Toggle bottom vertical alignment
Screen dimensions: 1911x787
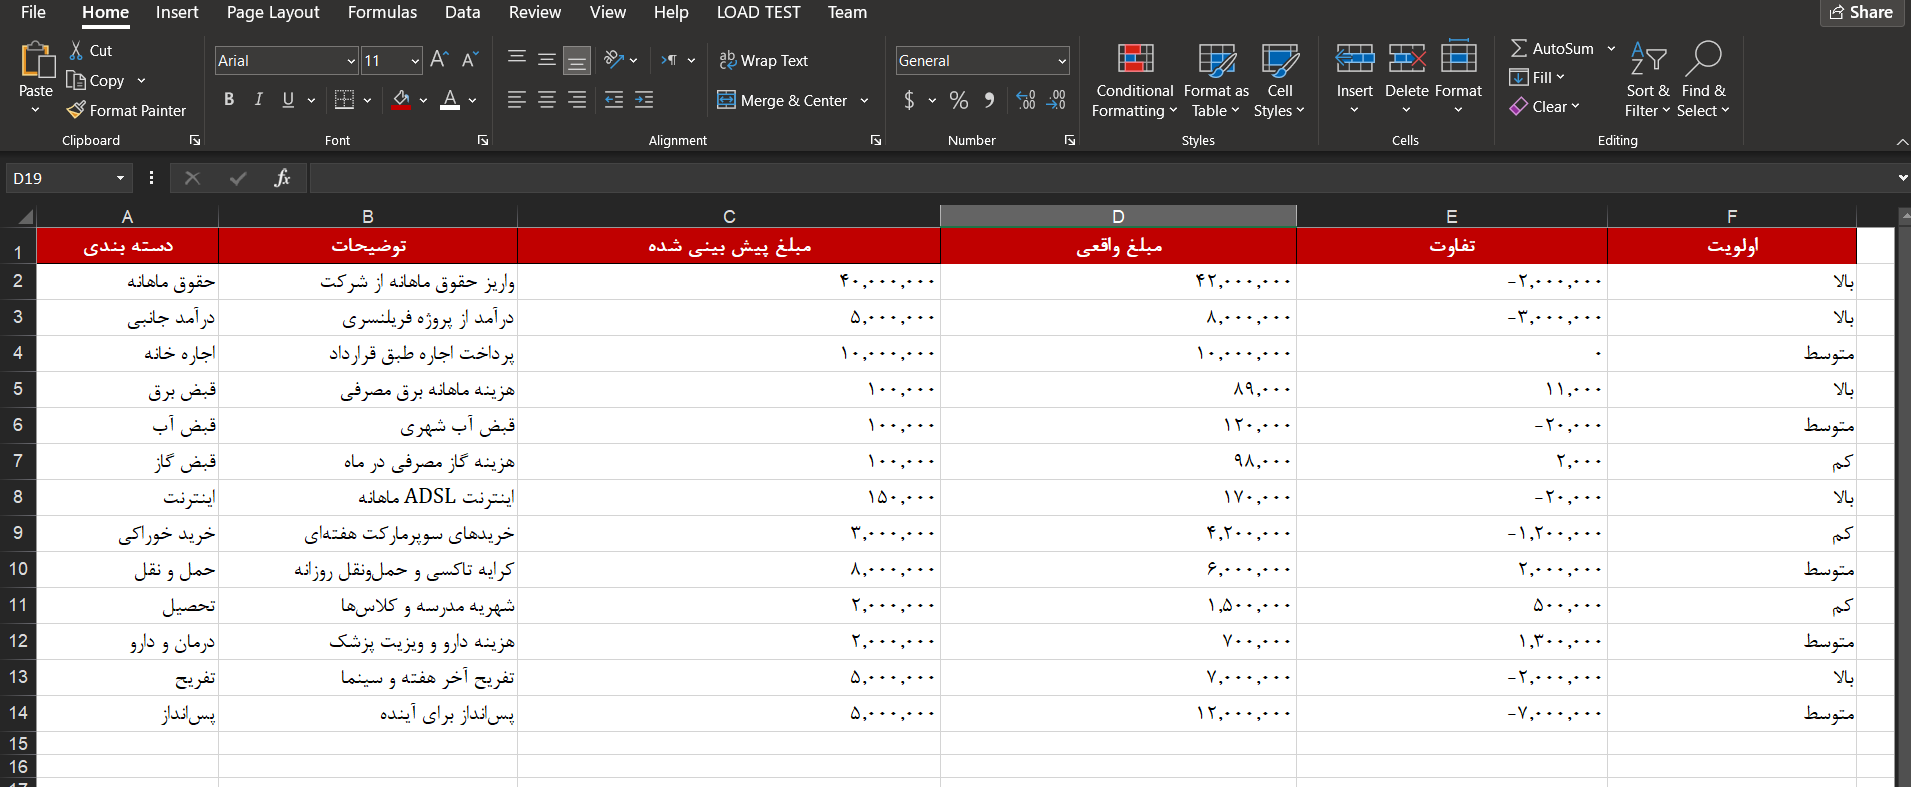coord(577,60)
